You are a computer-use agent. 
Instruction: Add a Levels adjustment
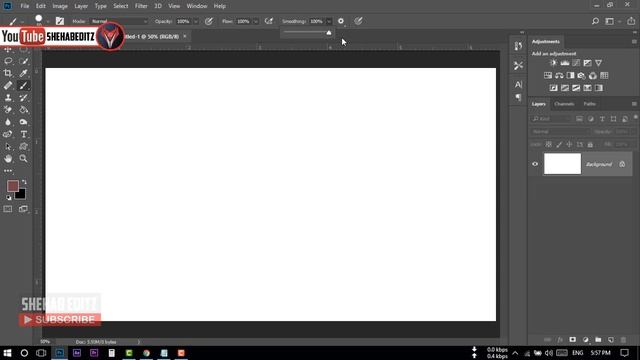(565, 63)
